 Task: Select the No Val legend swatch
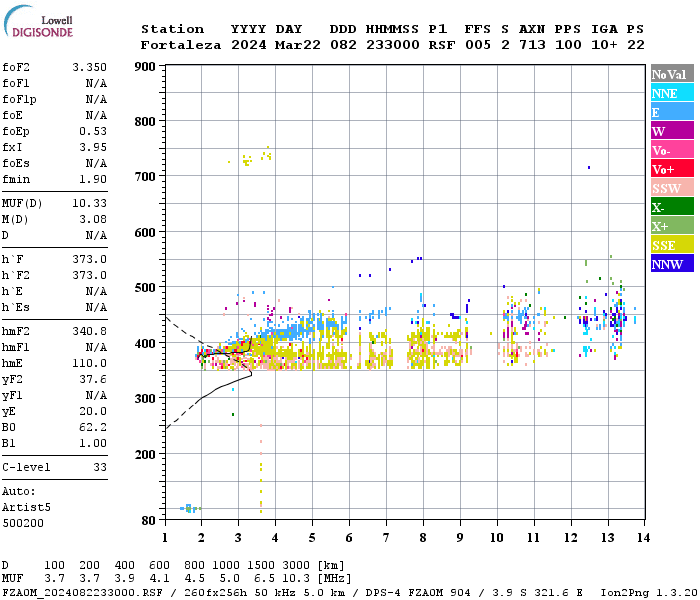[x=672, y=74]
